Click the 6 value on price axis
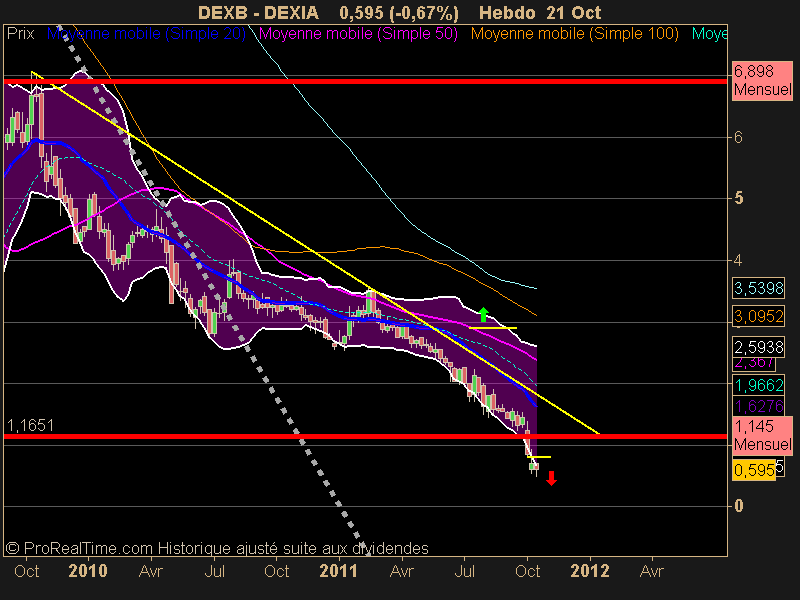This screenshot has width=800, height=600. click(x=738, y=137)
